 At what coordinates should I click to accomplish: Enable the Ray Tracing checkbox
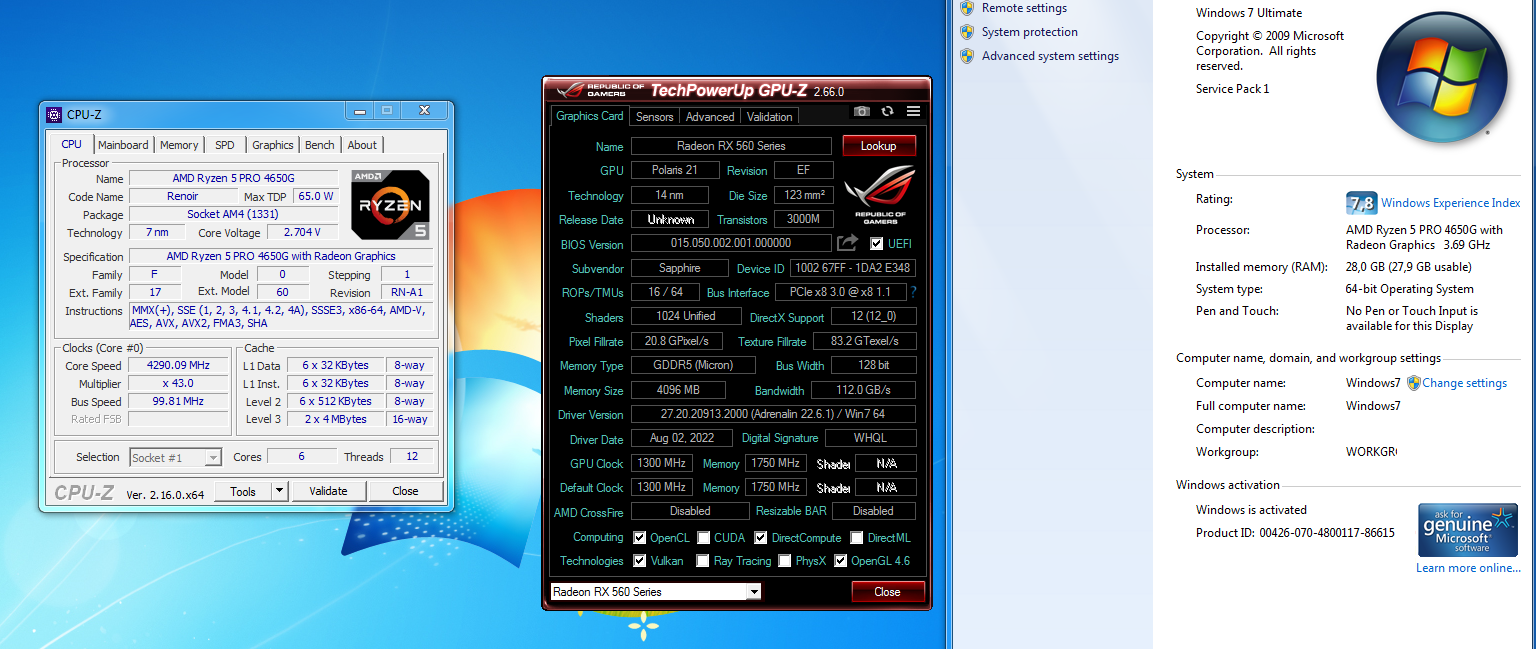(703, 561)
